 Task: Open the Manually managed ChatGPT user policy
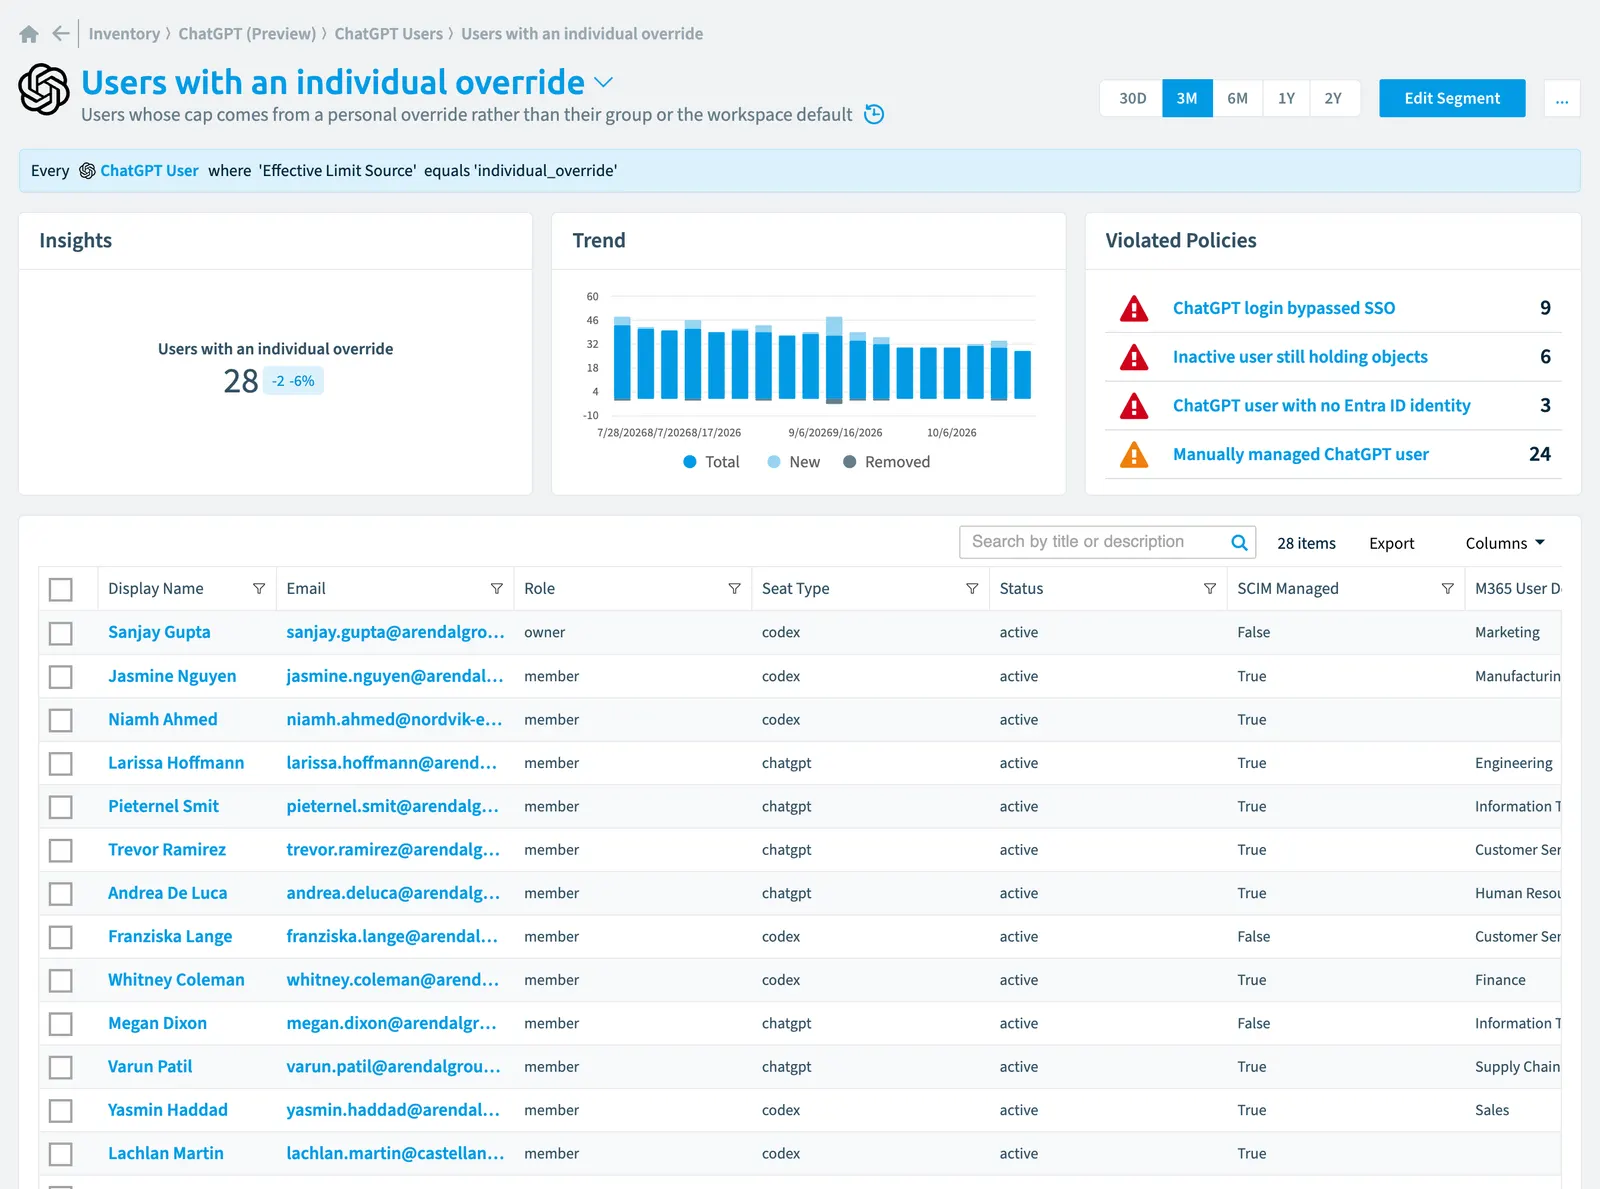(1300, 454)
